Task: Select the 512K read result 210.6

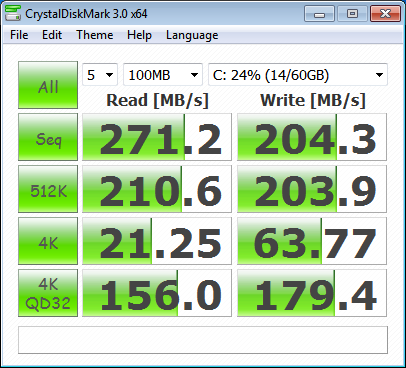Action: click(157, 189)
